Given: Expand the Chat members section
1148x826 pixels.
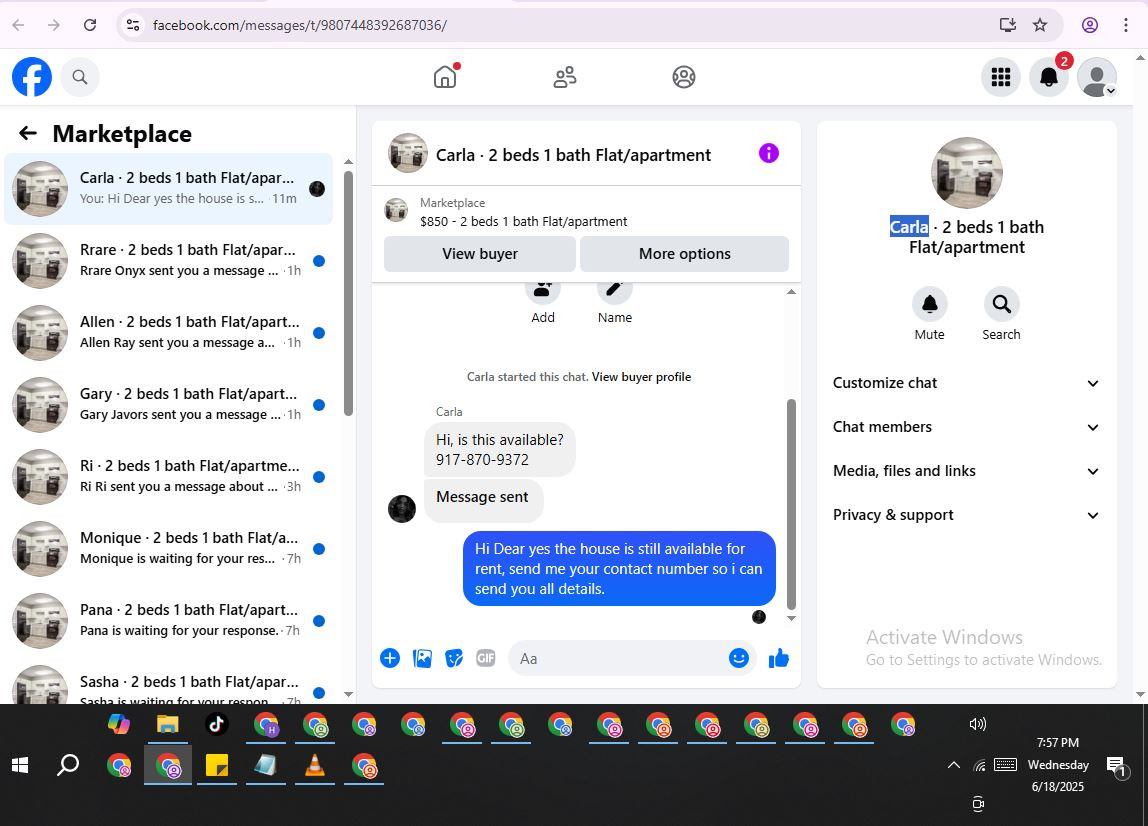Looking at the screenshot, I should 966,427.
